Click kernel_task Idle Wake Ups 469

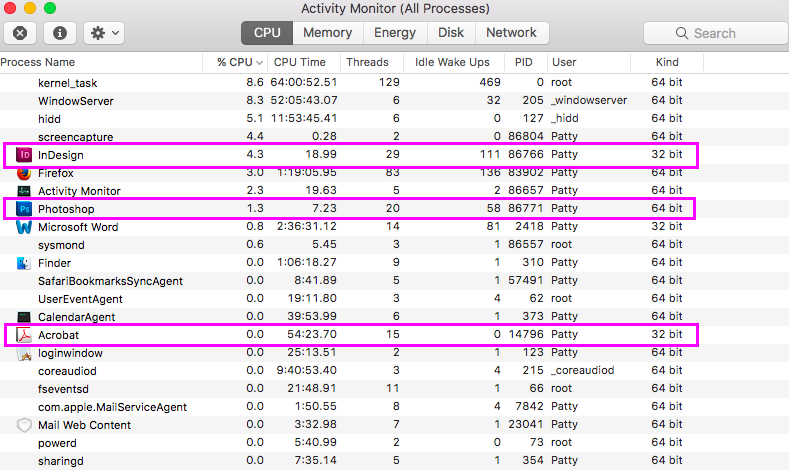(490, 82)
